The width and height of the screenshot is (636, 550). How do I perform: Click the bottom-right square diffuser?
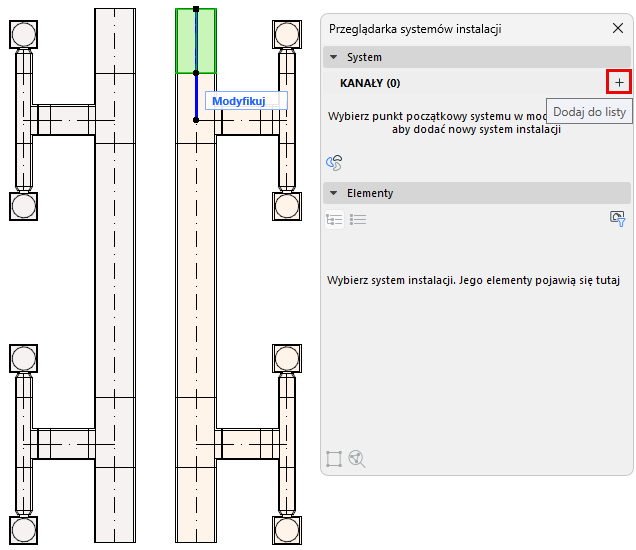(x=287, y=529)
